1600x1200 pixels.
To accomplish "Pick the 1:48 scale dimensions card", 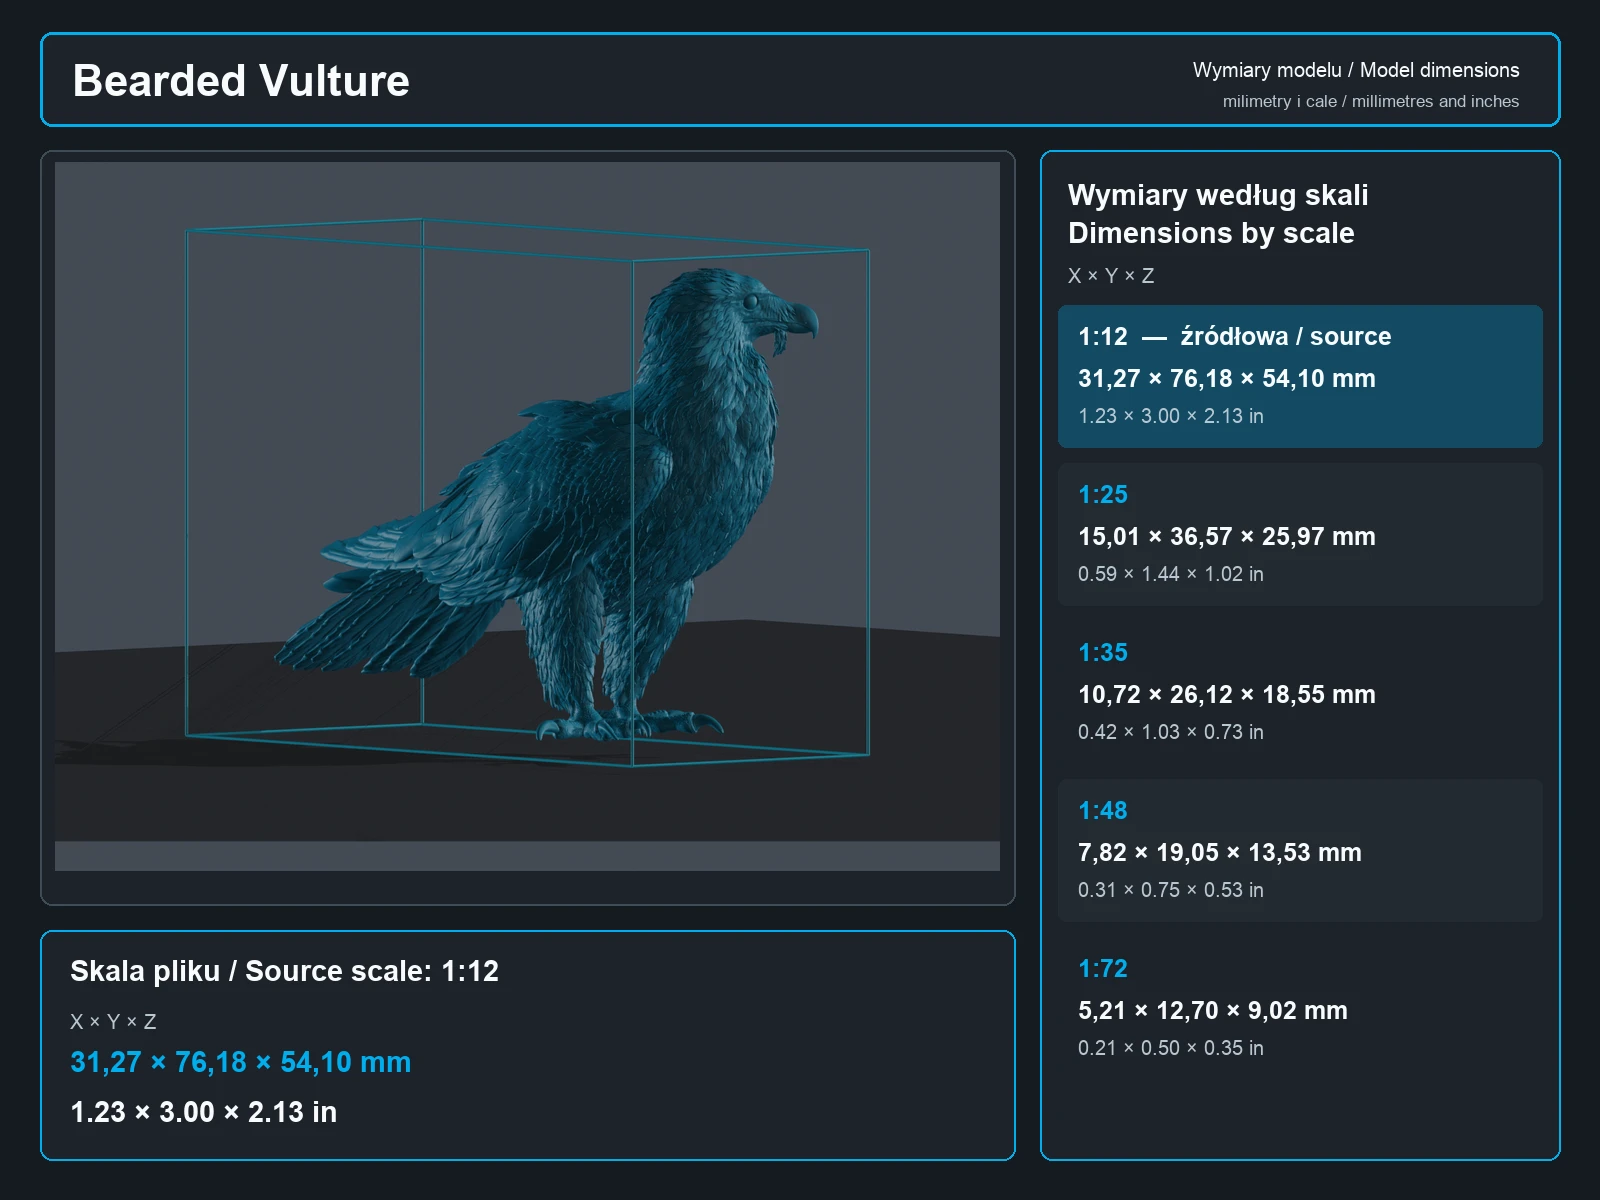I will point(1300,850).
